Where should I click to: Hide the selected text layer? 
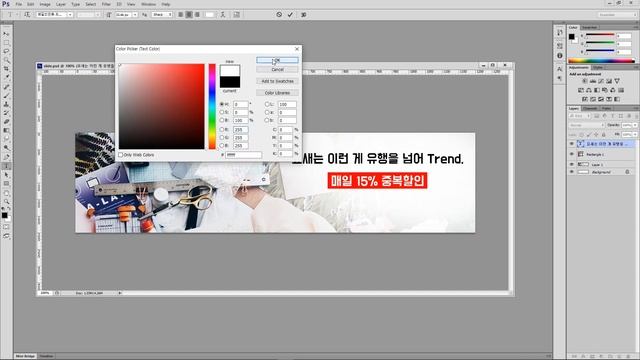pyautogui.click(x=571, y=144)
